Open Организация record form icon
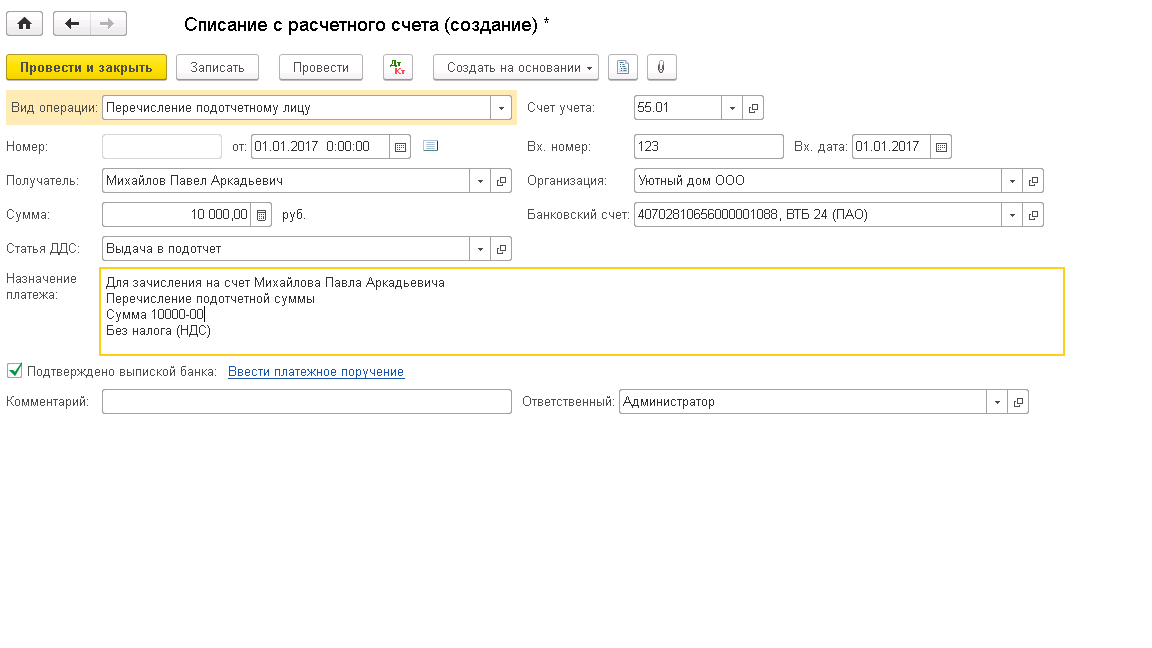The height and width of the screenshot is (648, 1152). click(x=1034, y=181)
